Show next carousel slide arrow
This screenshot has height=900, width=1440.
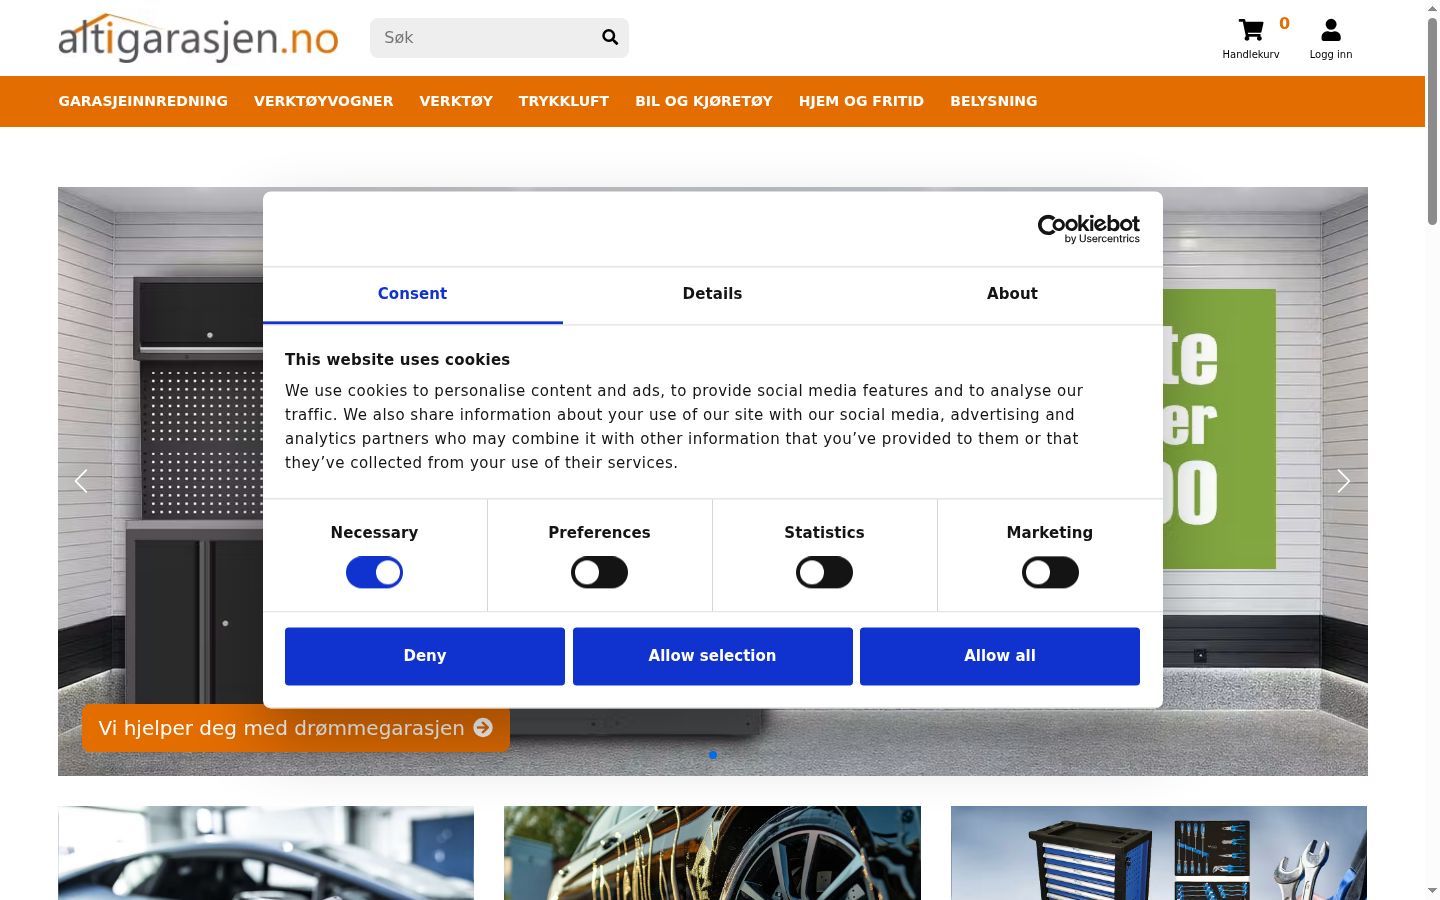[x=1344, y=481]
